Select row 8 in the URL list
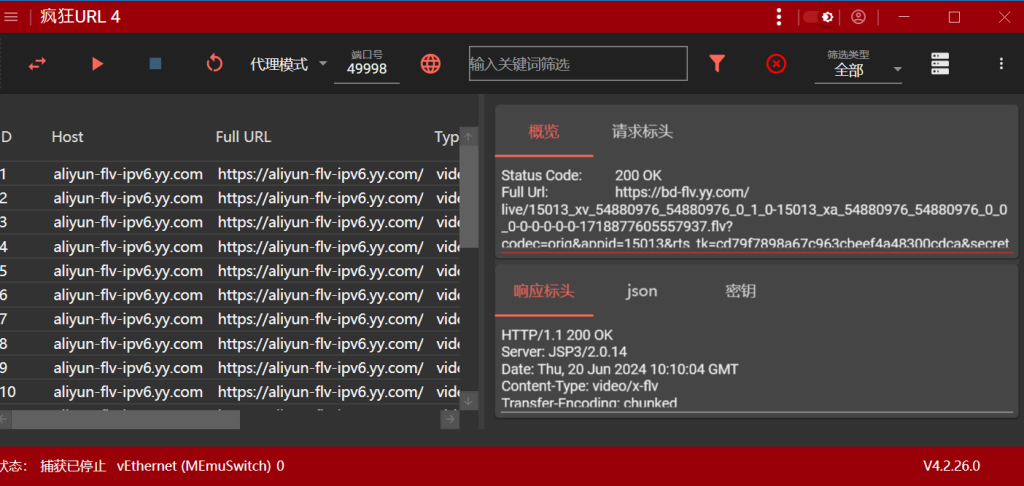 click(x=230, y=344)
